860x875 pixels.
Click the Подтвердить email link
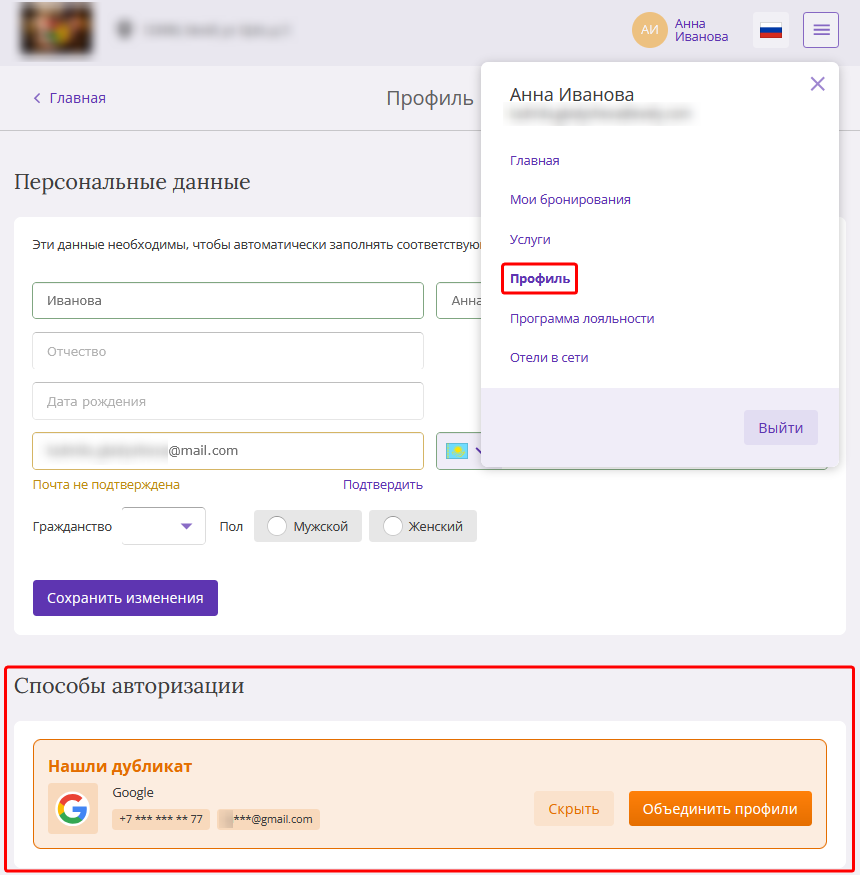(382, 484)
